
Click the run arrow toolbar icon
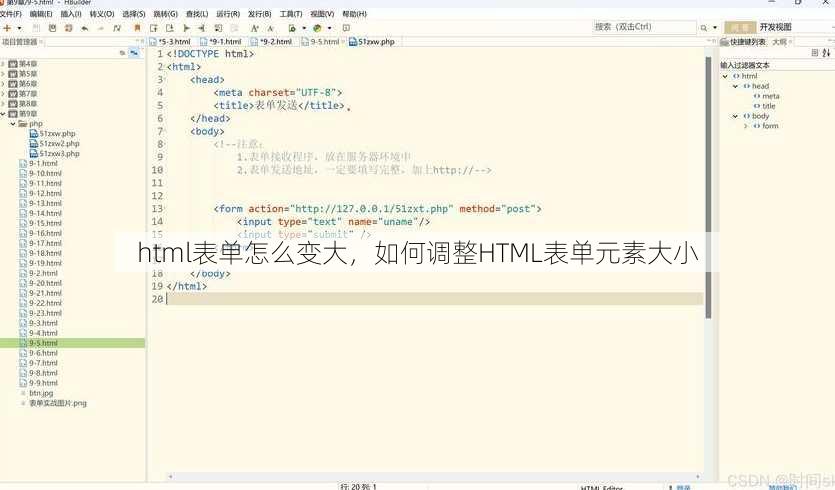[186, 28]
